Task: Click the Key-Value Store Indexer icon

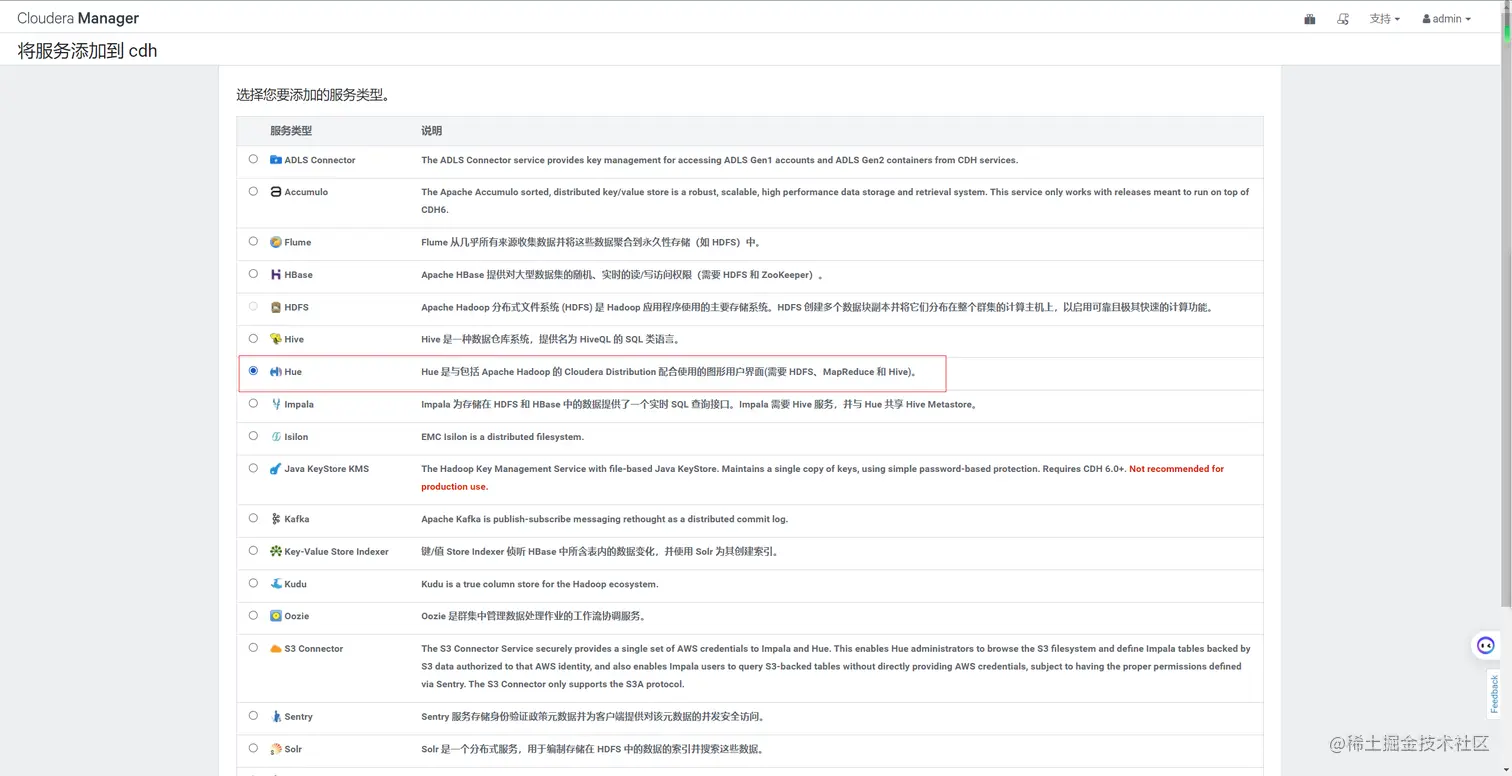Action: pyautogui.click(x=276, y=551)
